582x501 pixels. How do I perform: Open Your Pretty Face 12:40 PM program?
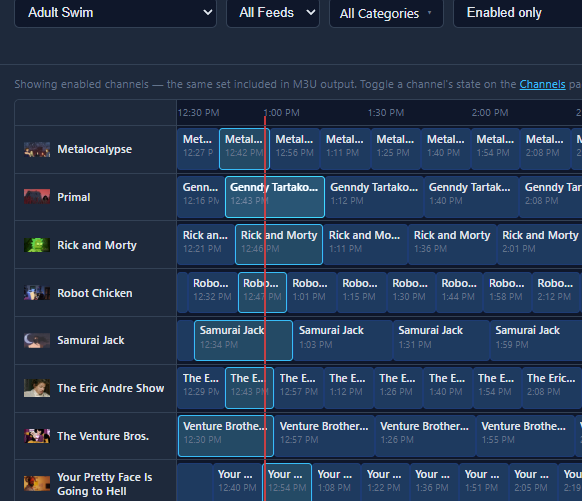pyautogui.click(x=237, y=482)
